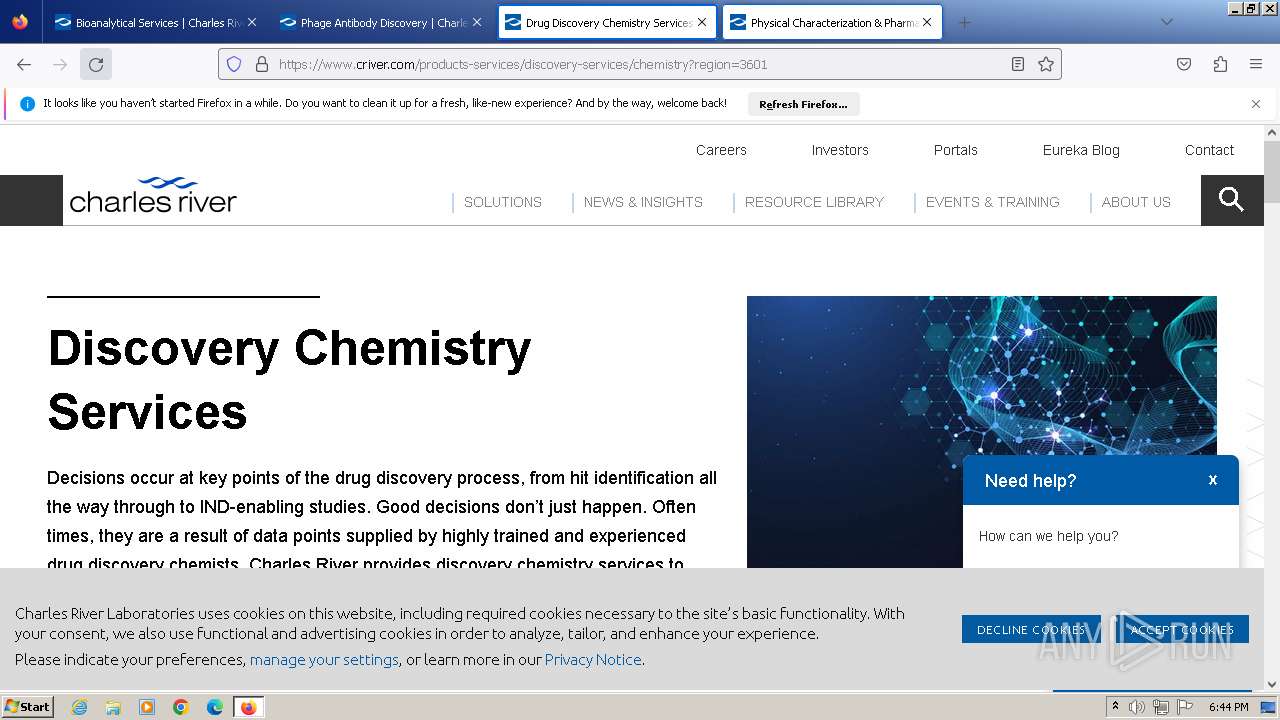Click the Charles River logo
1280x720 pixels.
coord(153,196)
